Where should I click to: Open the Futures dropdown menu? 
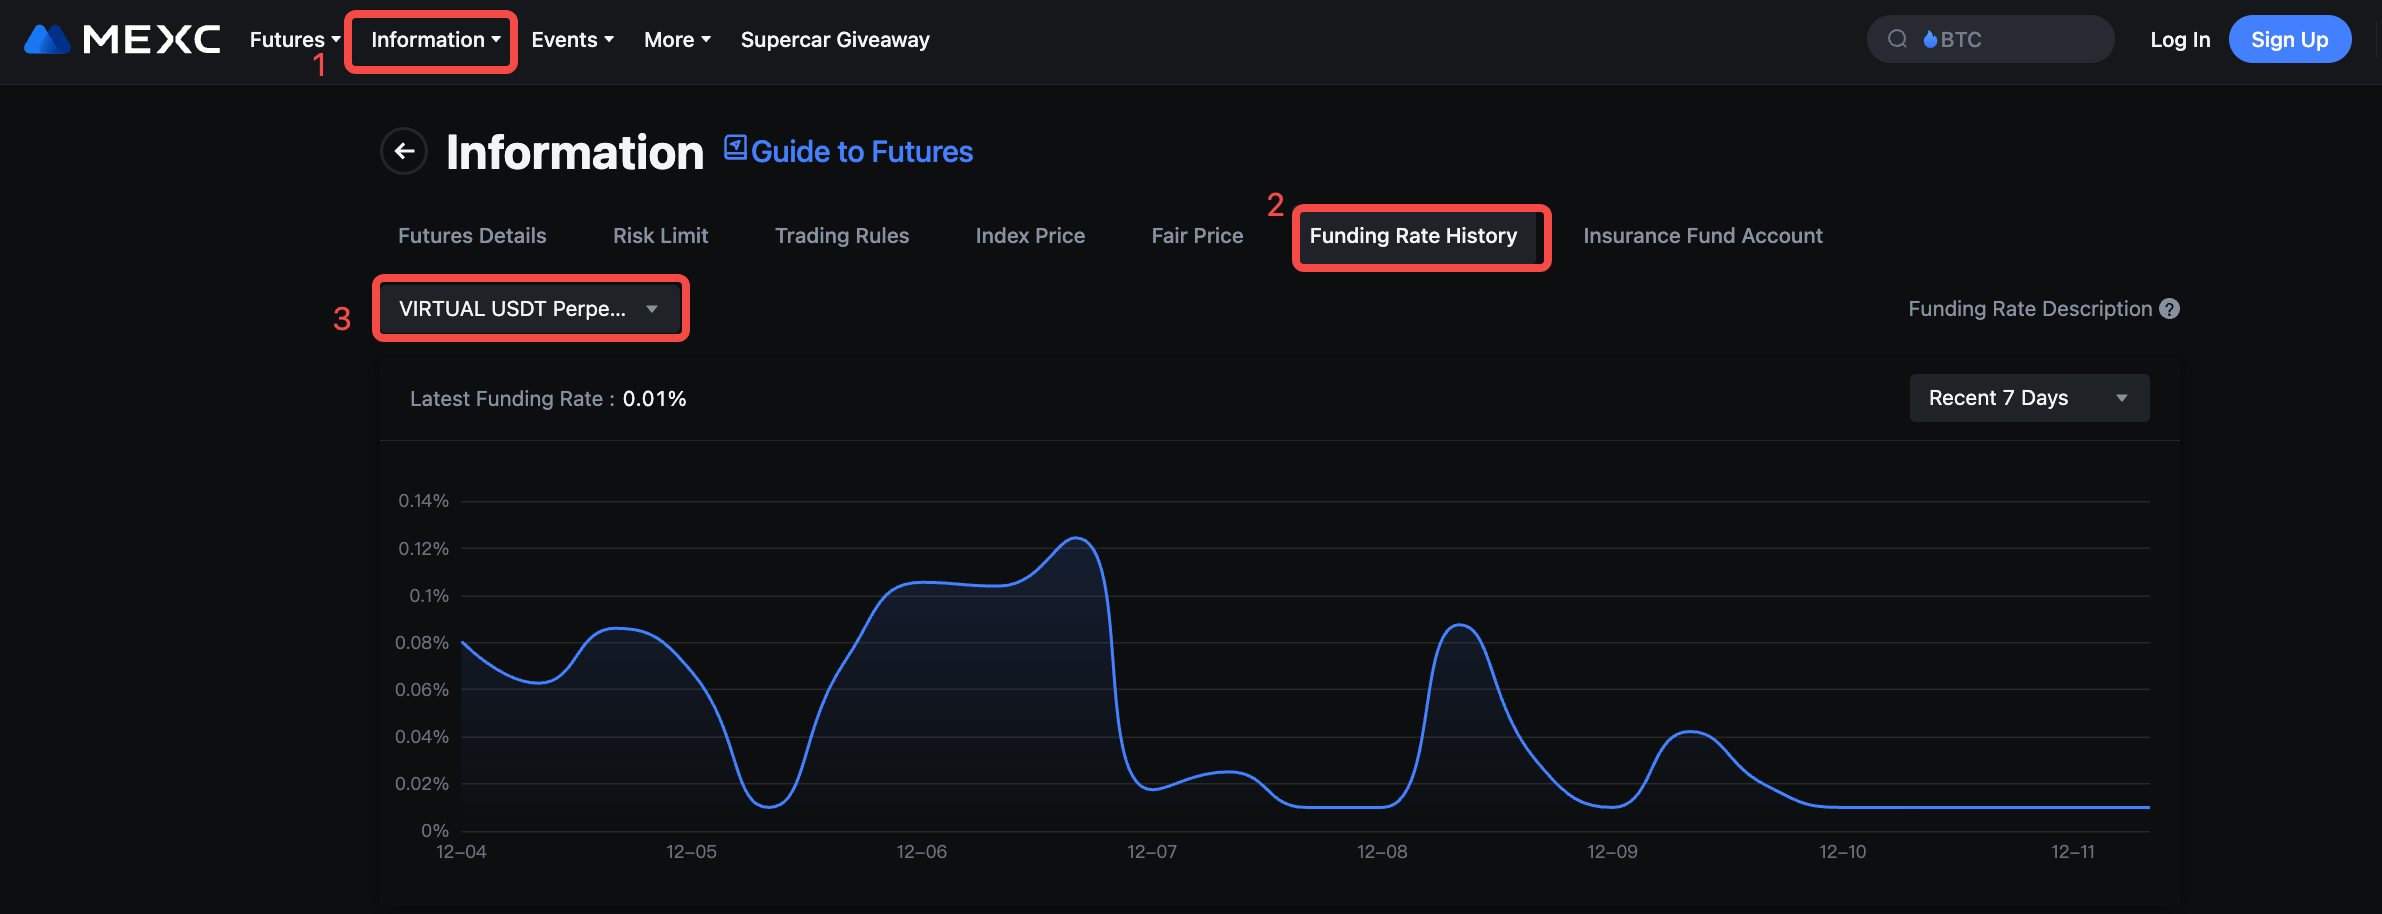tap(294, 40)
